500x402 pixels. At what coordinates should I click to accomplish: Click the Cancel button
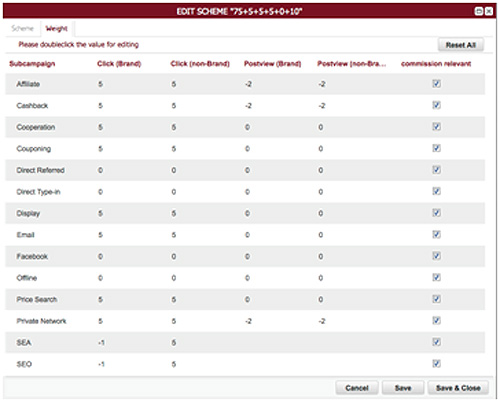357,388
